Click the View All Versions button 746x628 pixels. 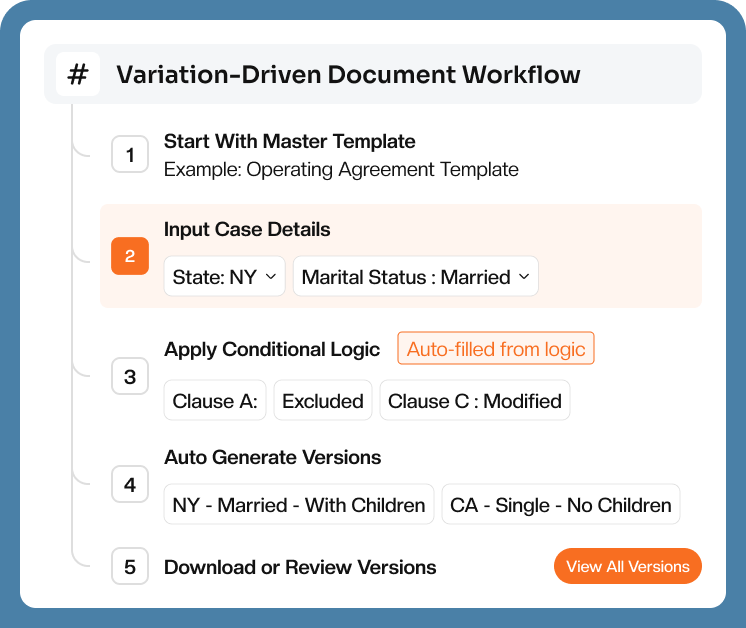pos(627,566)
